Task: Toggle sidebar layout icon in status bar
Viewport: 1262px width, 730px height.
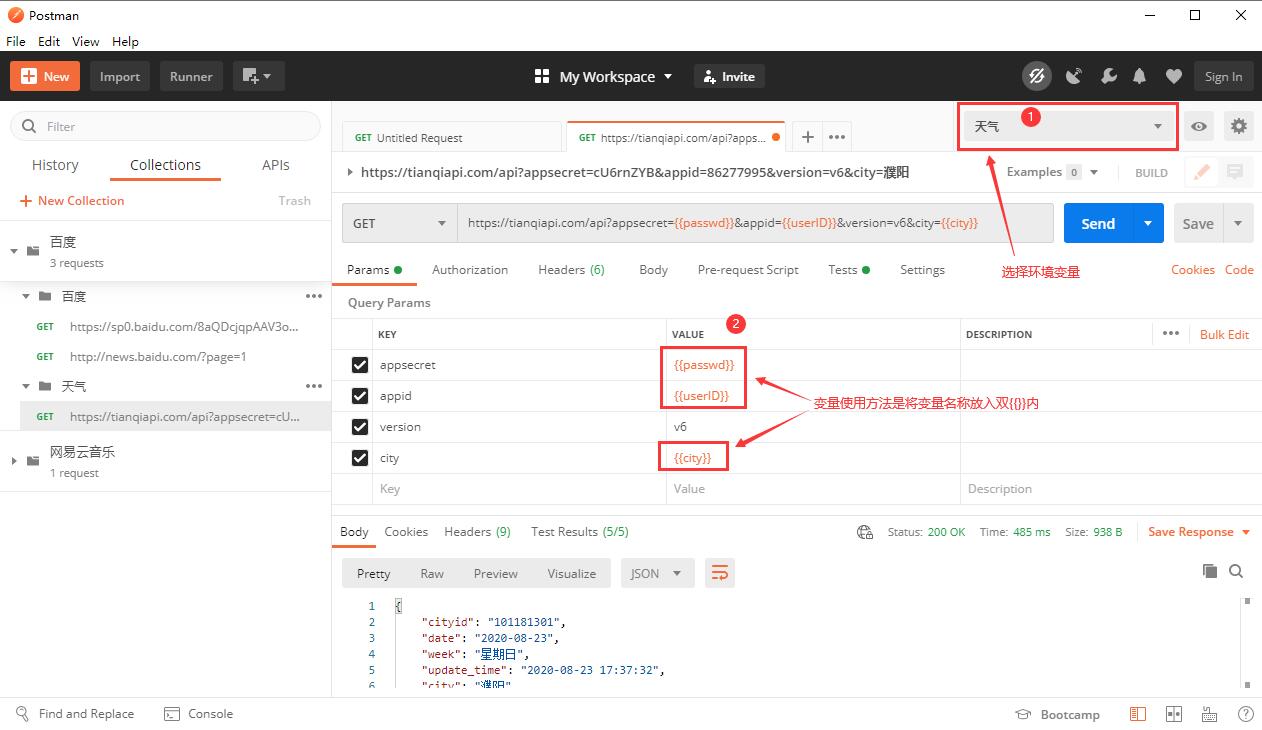Action: (1138, 714)
